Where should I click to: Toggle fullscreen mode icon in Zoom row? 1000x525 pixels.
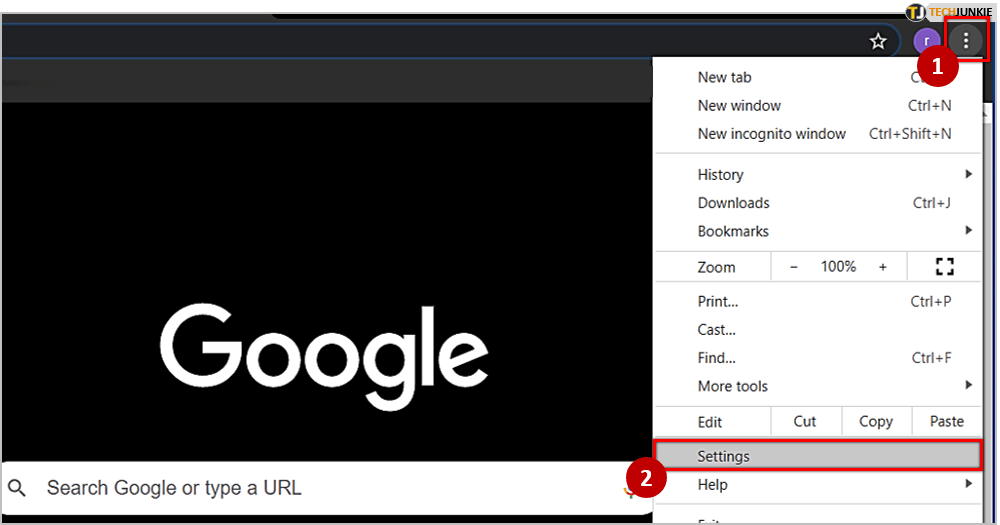[944, 267]
